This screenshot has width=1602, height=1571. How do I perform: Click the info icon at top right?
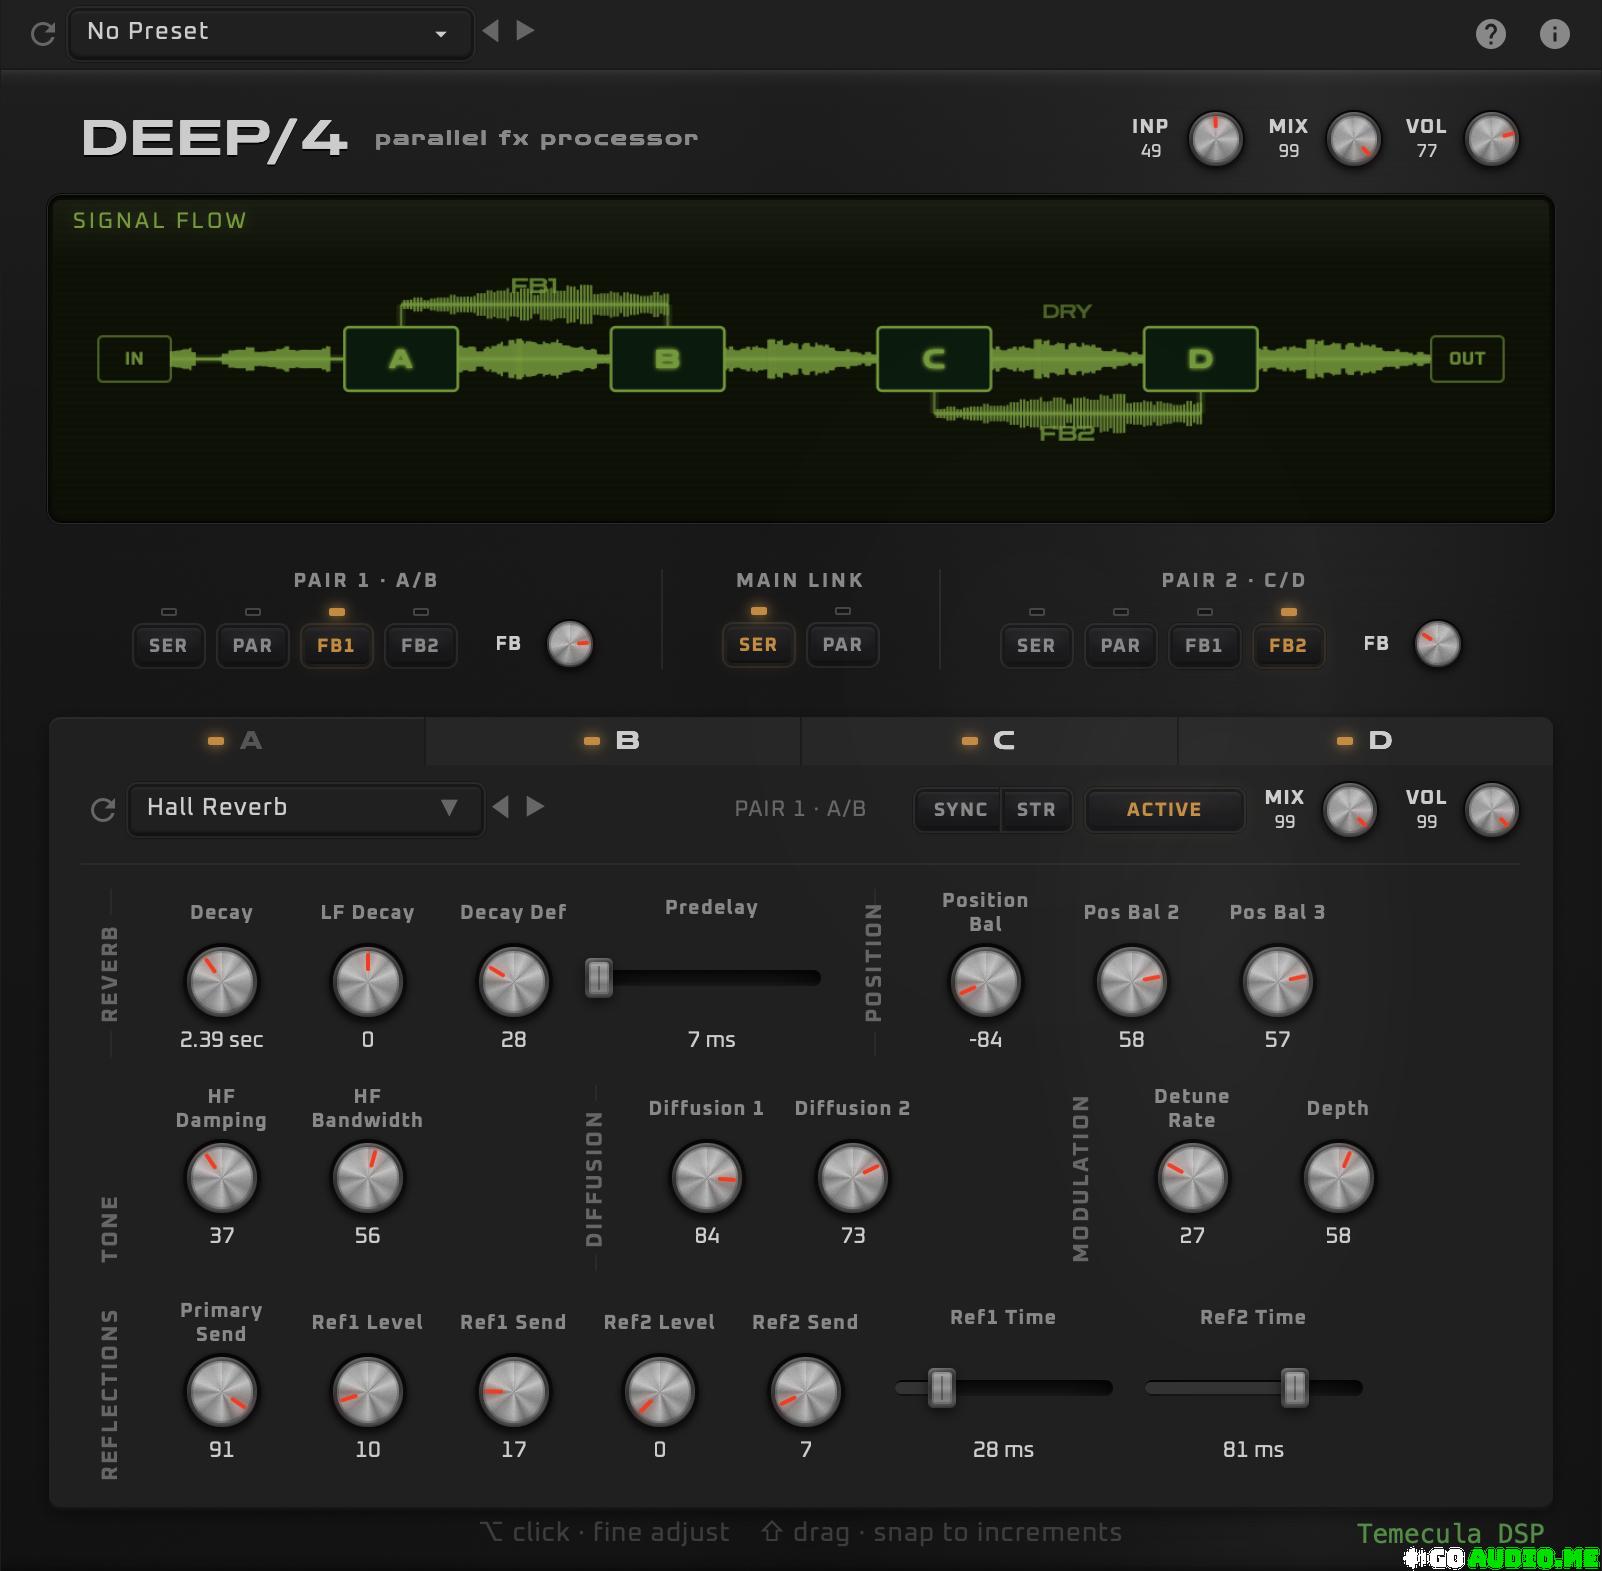pos(1554,34)
